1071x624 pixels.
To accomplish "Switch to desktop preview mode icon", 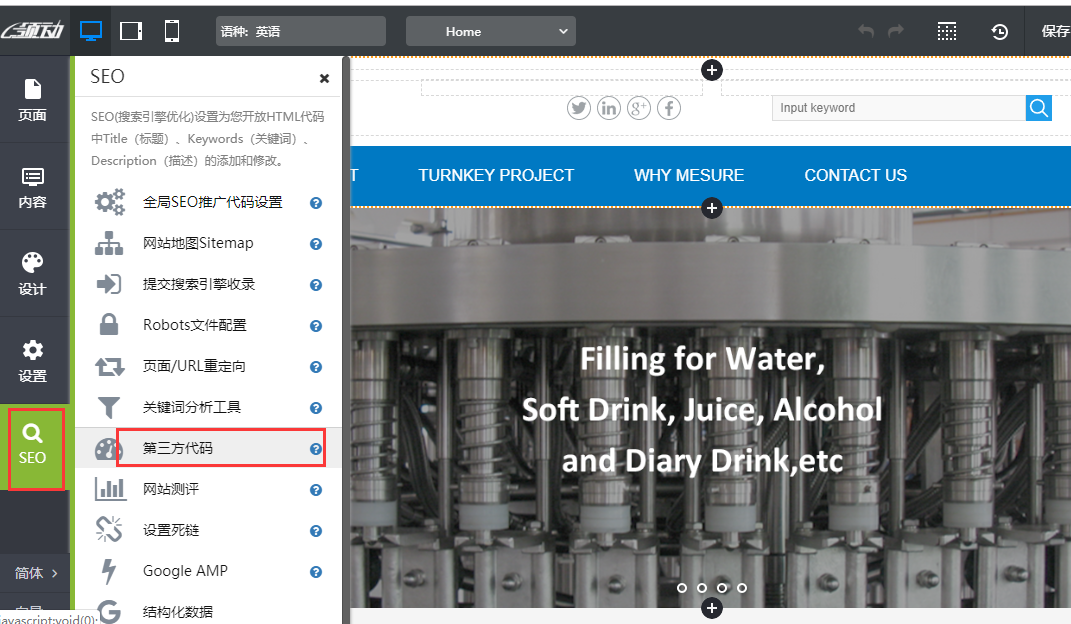I will tap(91, 31).
